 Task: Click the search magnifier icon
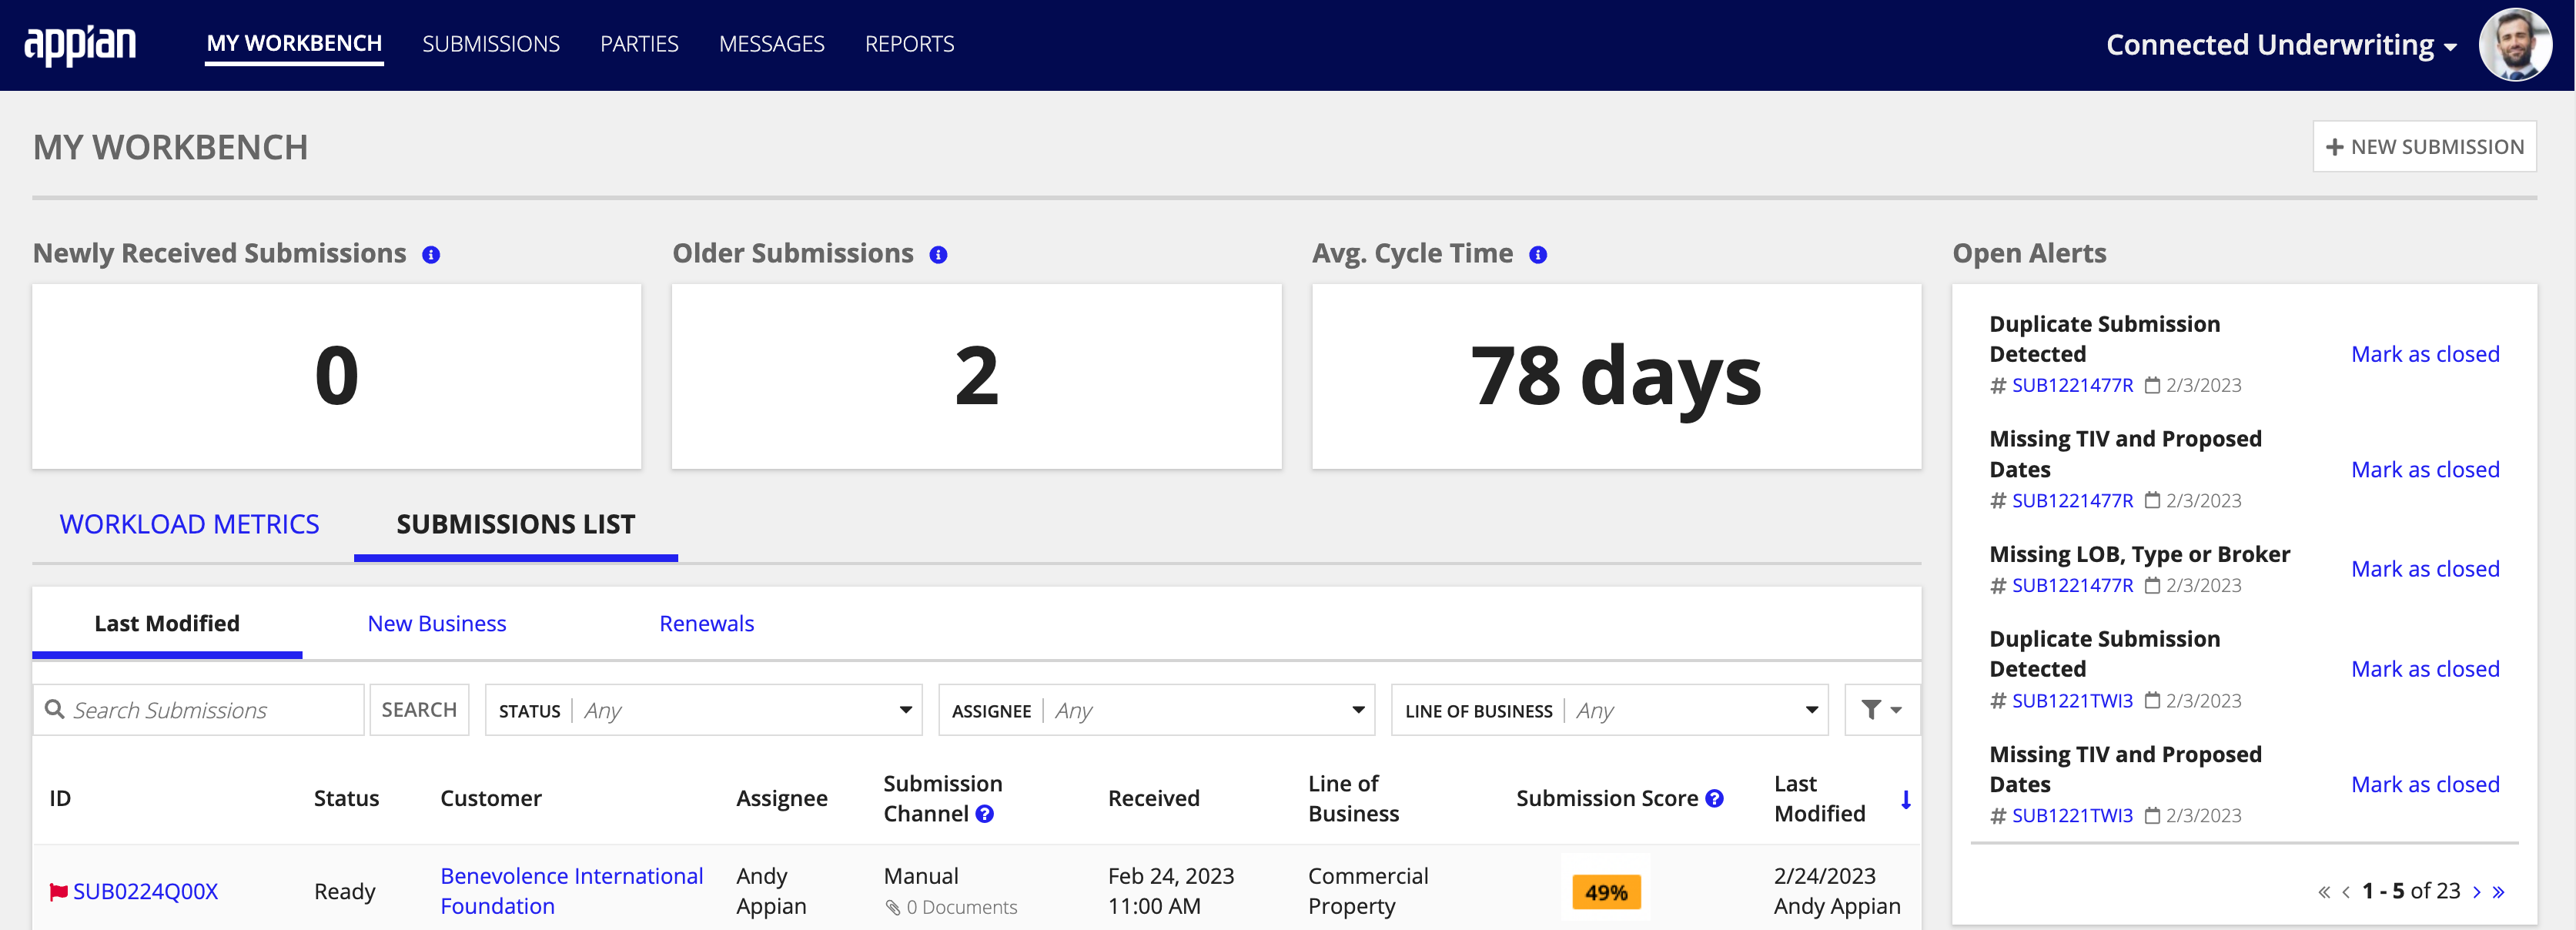tap(55, 709)
